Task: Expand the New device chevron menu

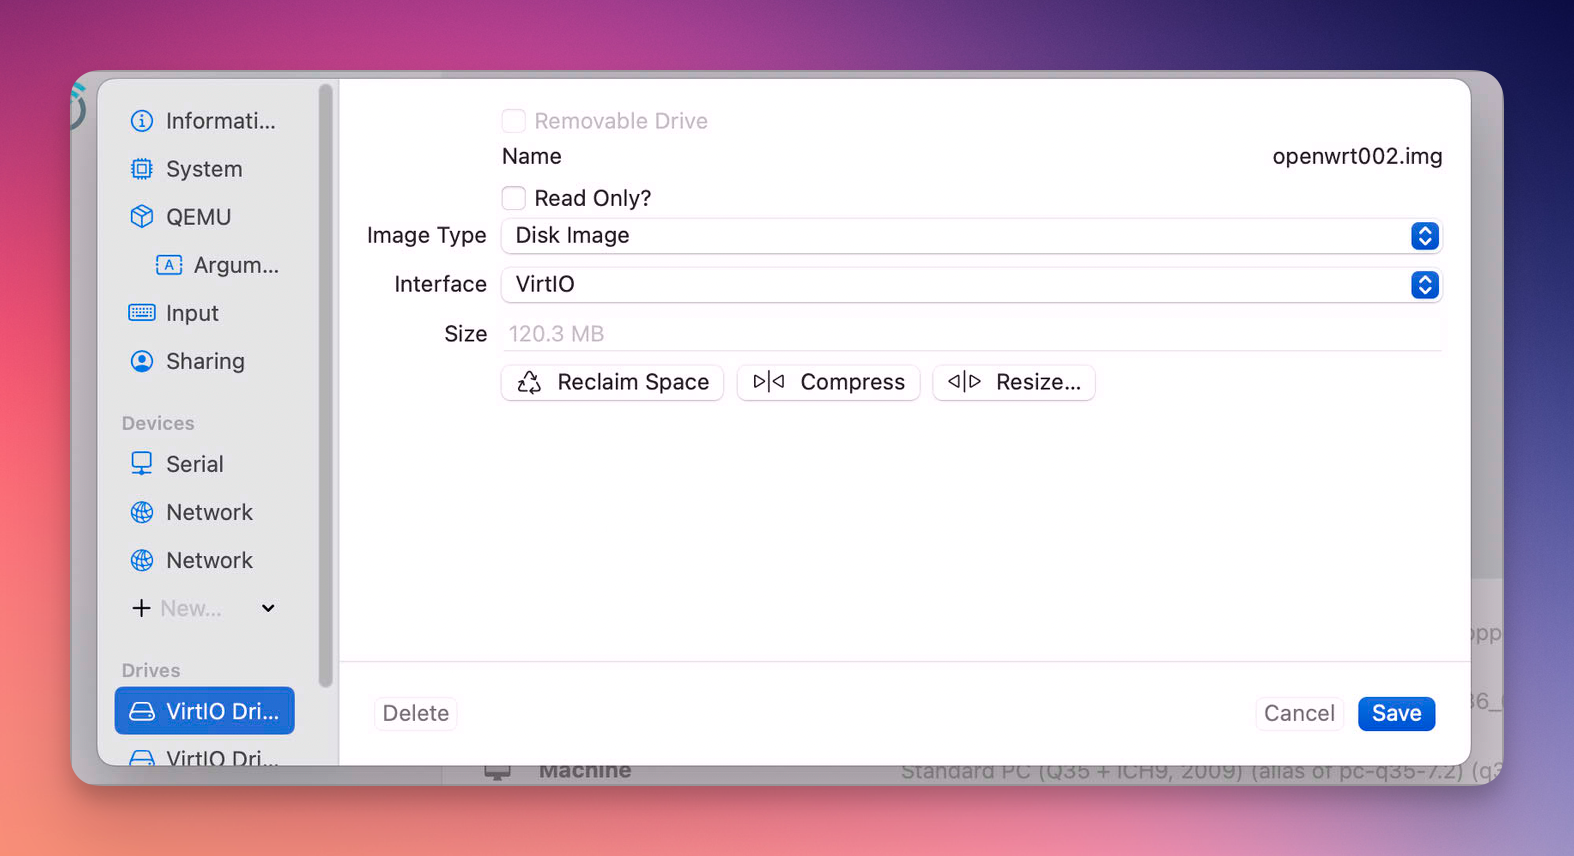Action: 268,608
